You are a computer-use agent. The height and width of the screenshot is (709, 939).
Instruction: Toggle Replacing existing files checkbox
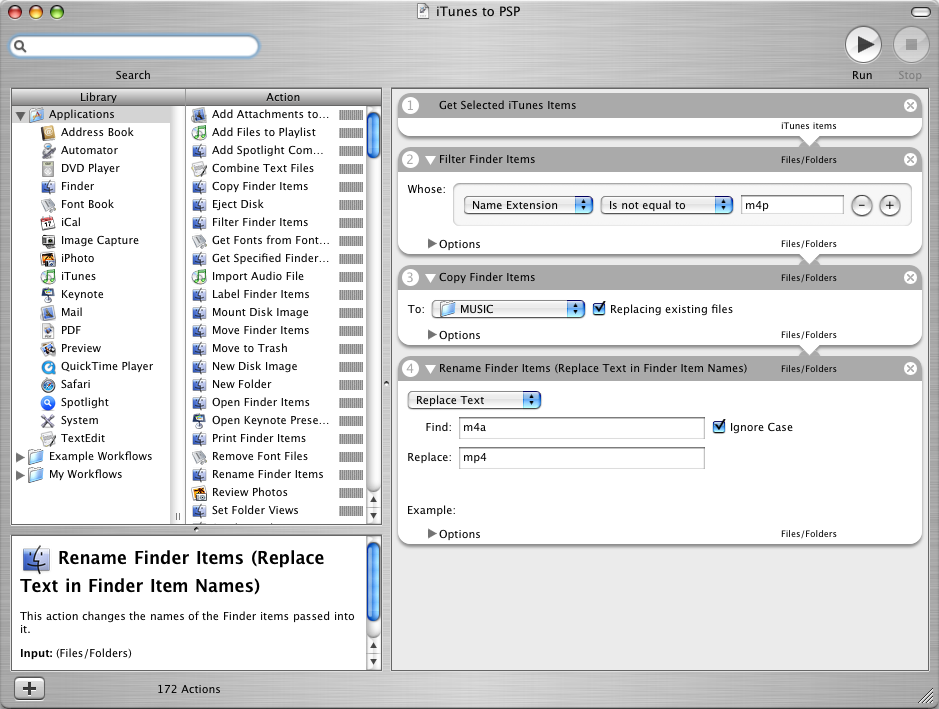599,308
